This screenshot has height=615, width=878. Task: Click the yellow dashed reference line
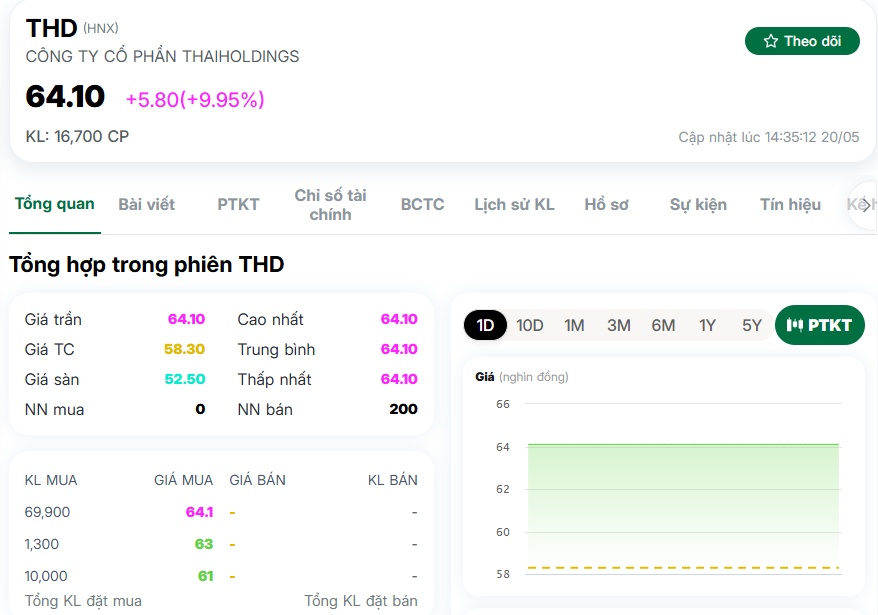pos(683,567)
